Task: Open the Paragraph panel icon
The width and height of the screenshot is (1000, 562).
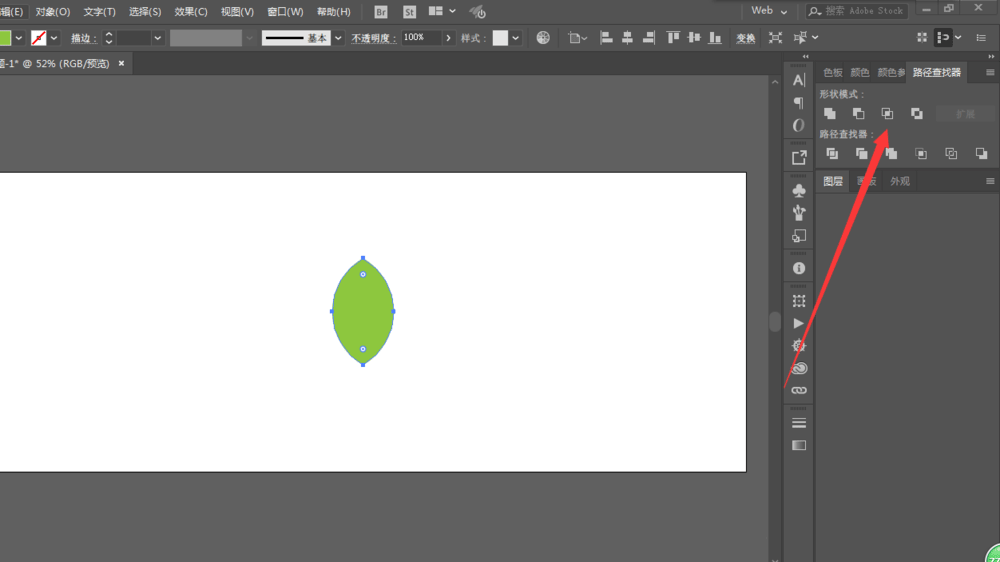Action: tap(798, 103)
